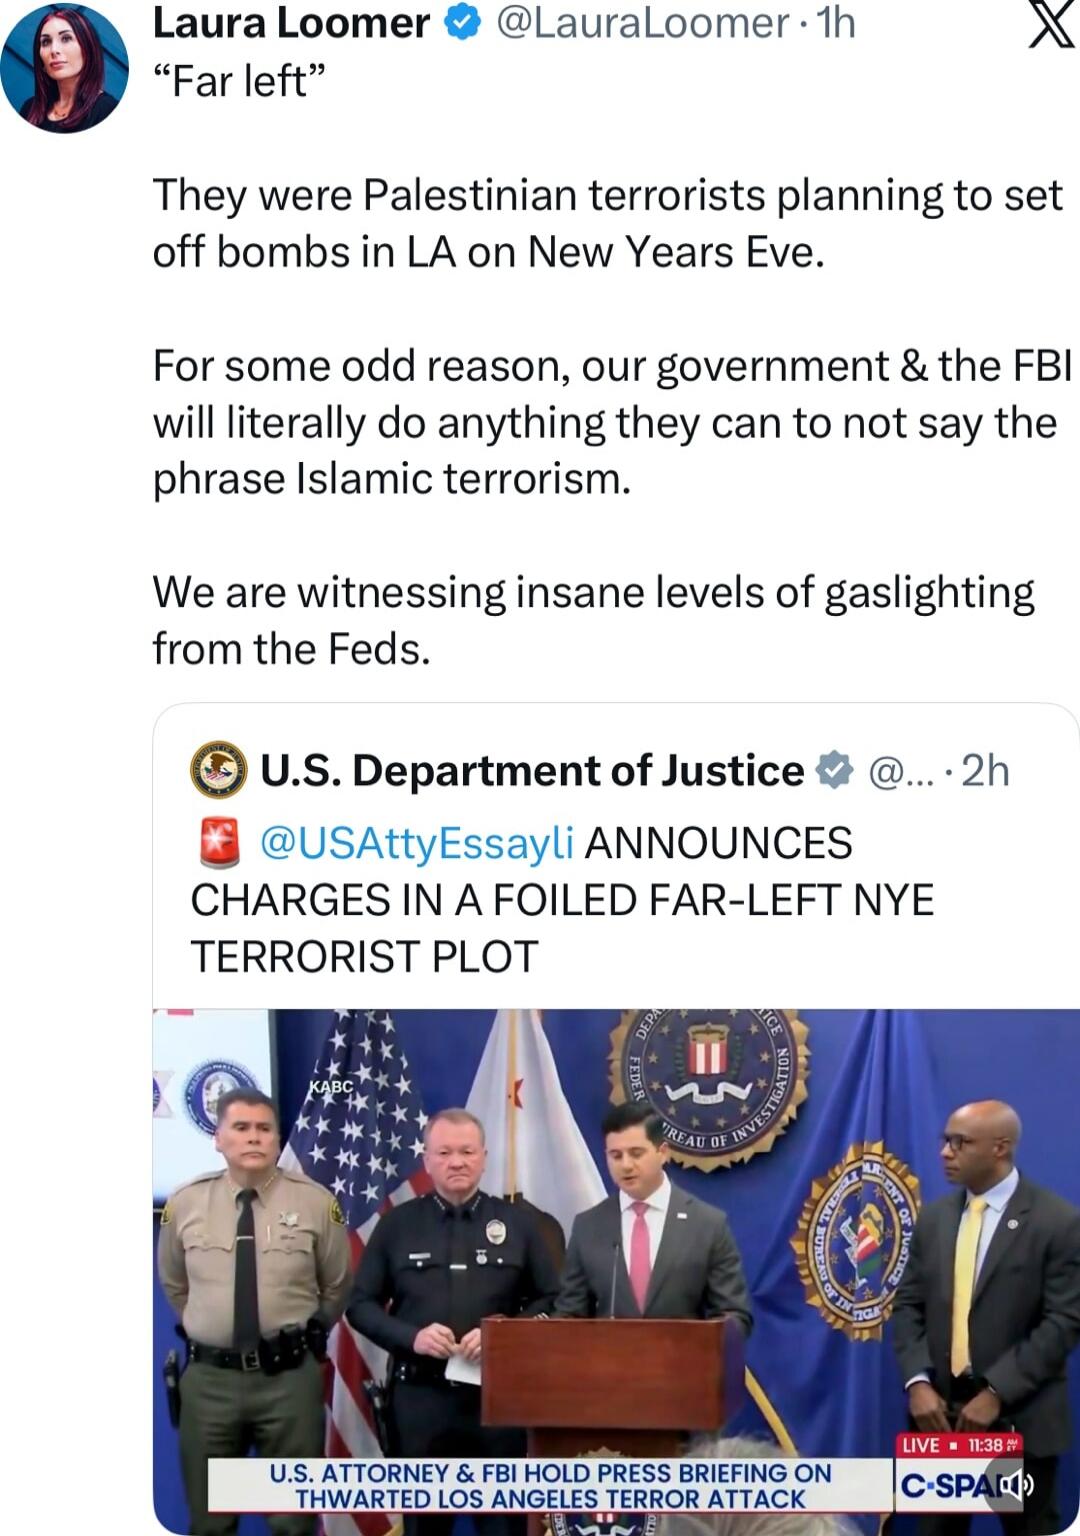The height and width of the screenshot is (1536, 1080).
Task: Click the truncated @... handle in quoted post
Action: (899, 771)
